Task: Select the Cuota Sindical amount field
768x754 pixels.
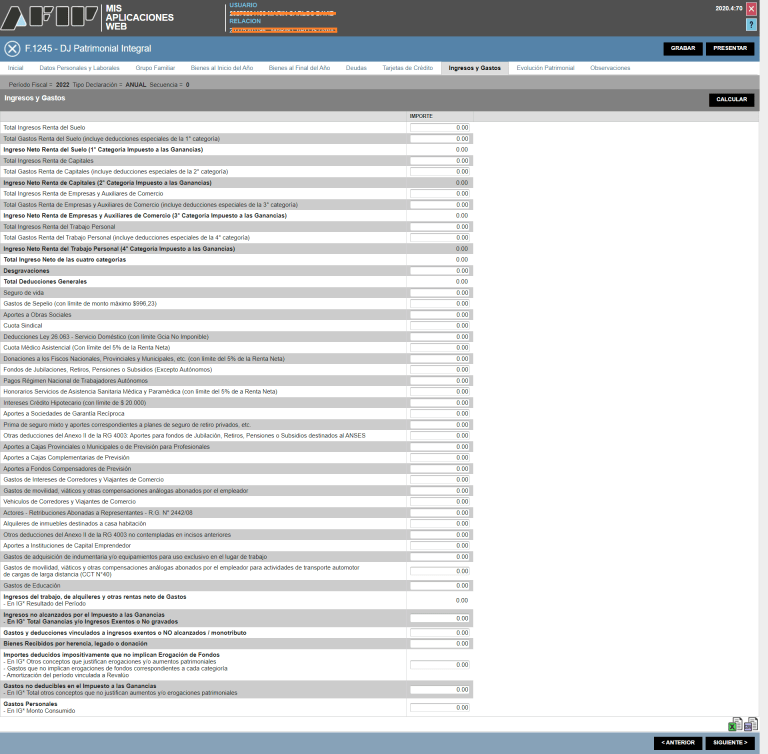Action: [x=439, y=325]
